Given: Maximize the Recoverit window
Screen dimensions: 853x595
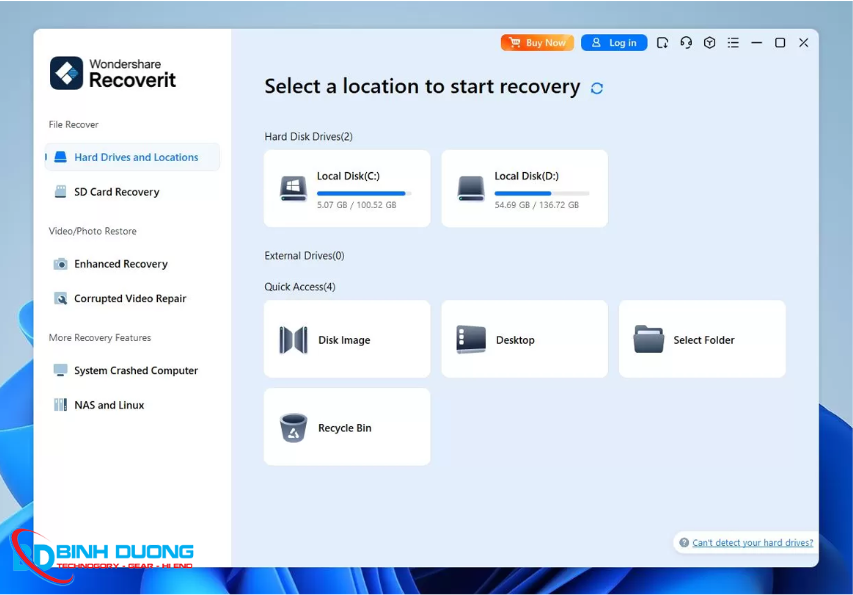Looking at the screenshot, I should pos(780,42).
